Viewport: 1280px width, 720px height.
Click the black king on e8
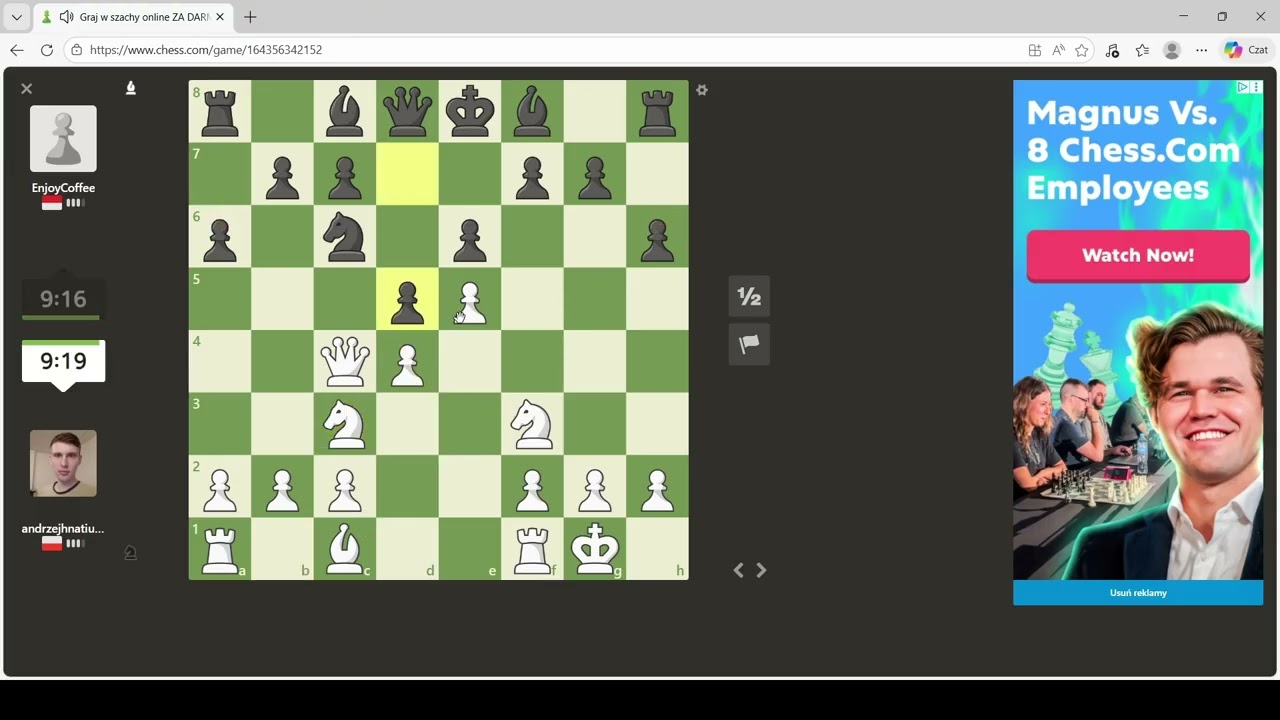[470, 111]
